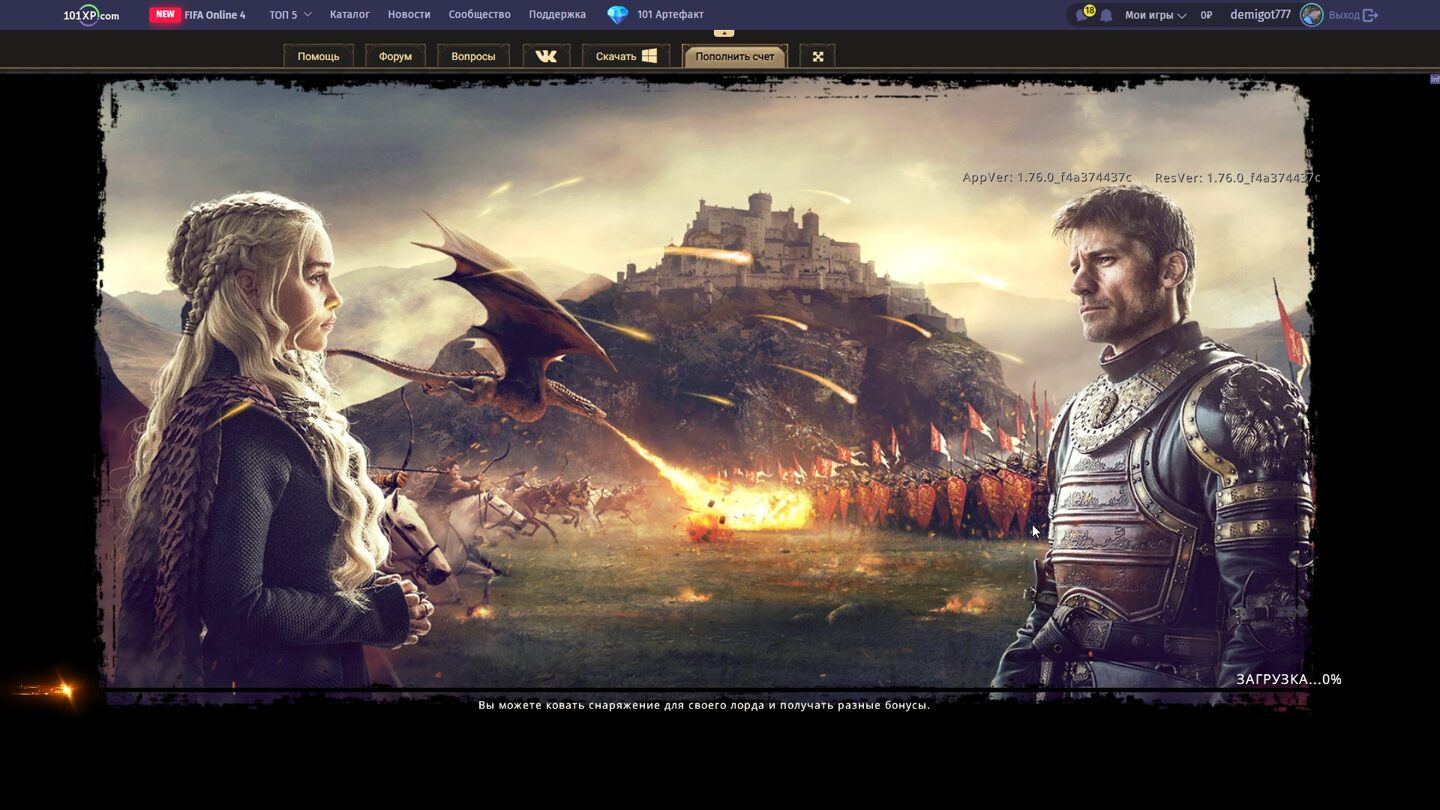Open the 101 Артефакт link
The height and width of the screenshot is (810, 1440).
tap(670, 15)
